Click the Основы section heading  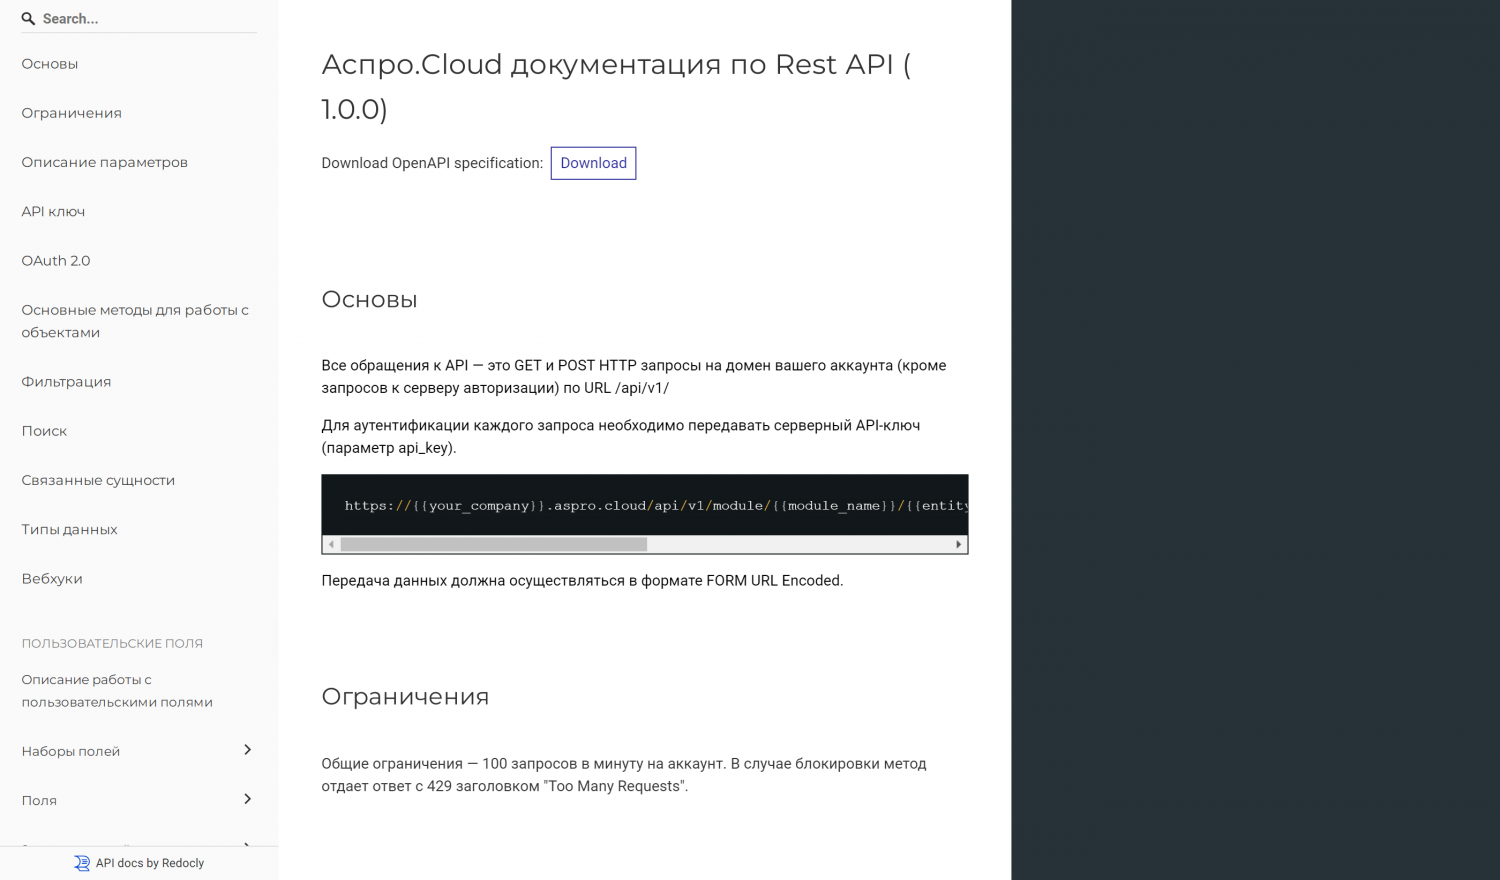click(x=369, y=300)
